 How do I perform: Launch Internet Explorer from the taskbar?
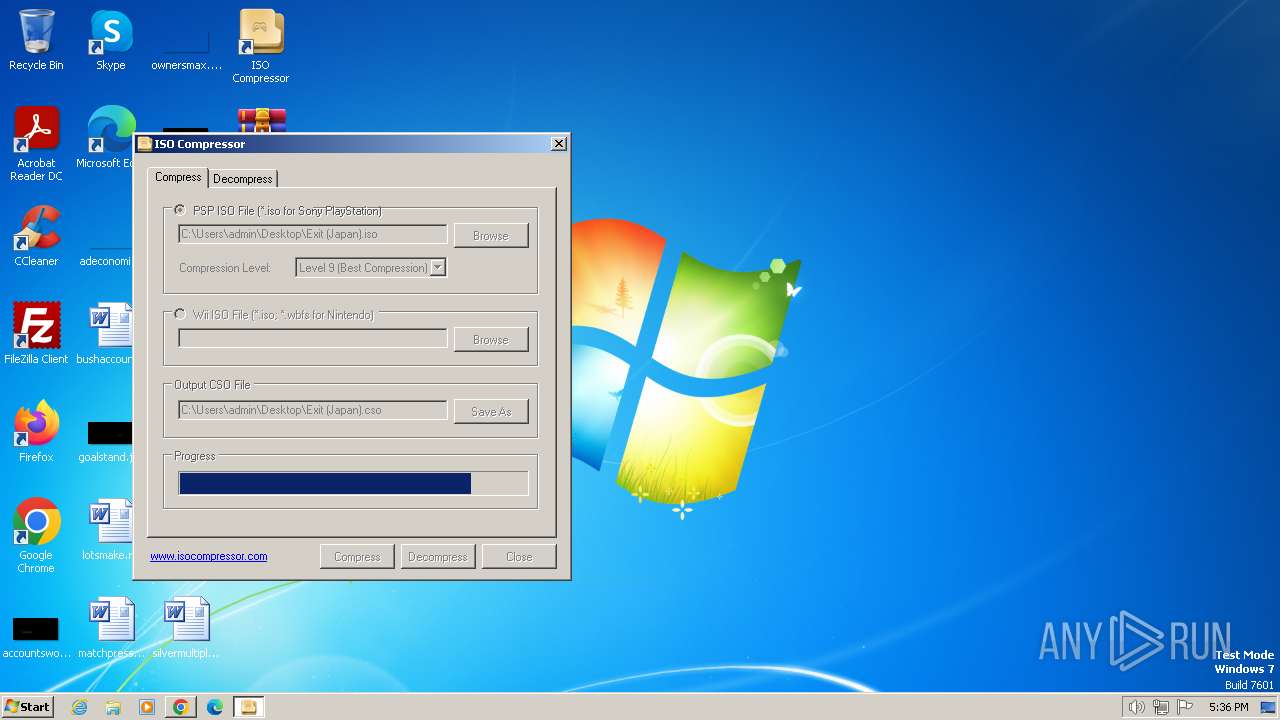(79, 707)
